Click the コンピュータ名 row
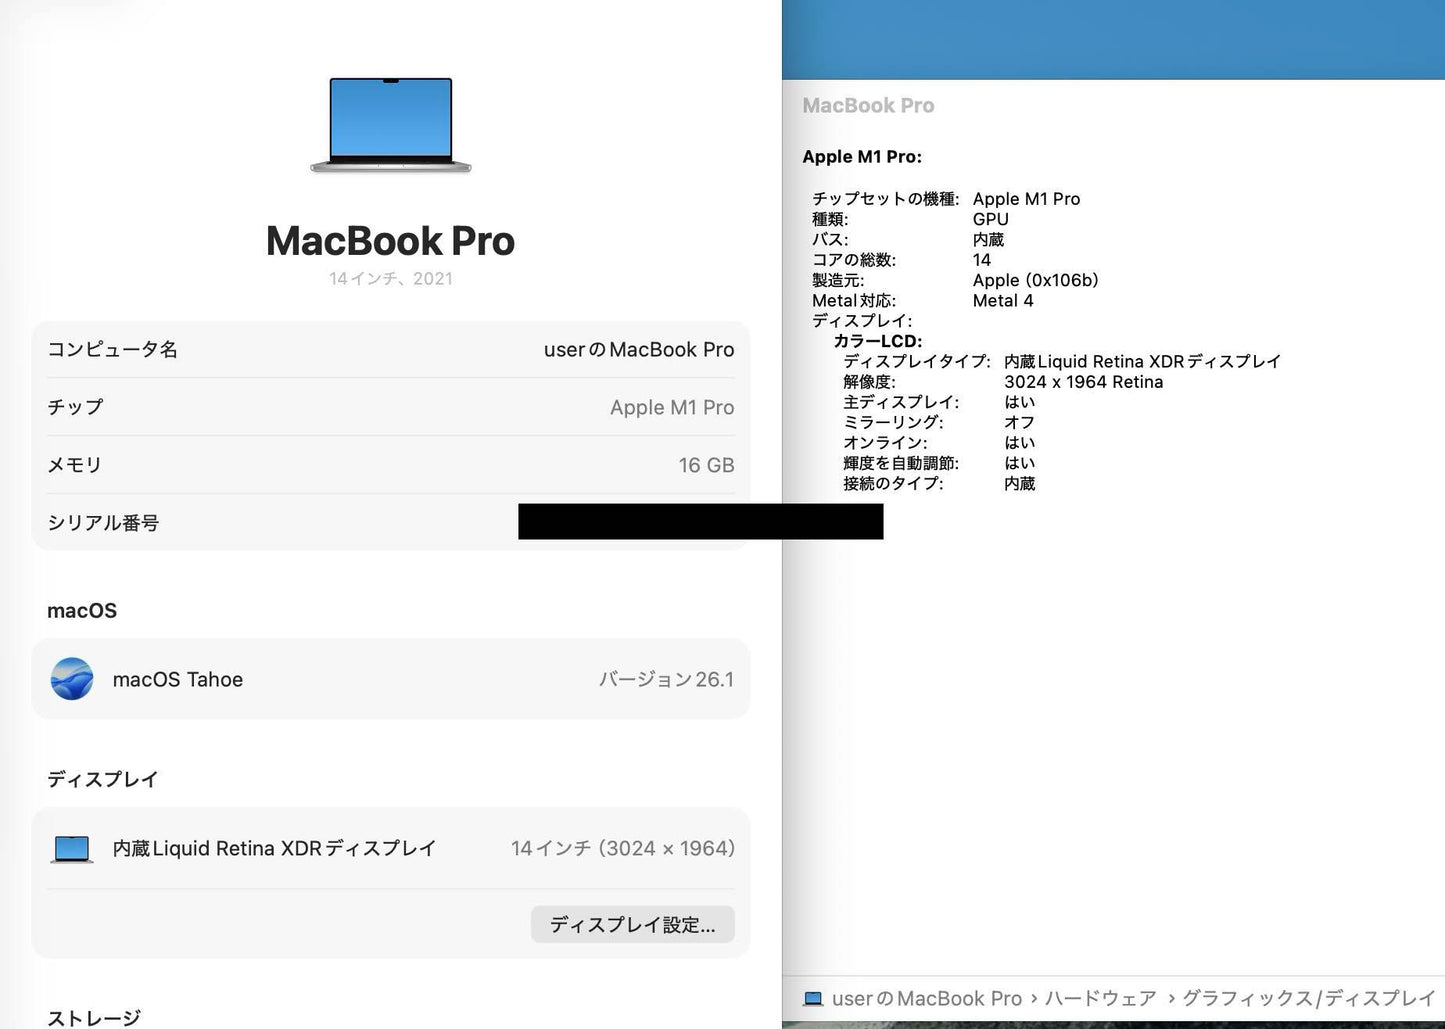This screenshot has width=1445, height=1029. pos(390,349)
